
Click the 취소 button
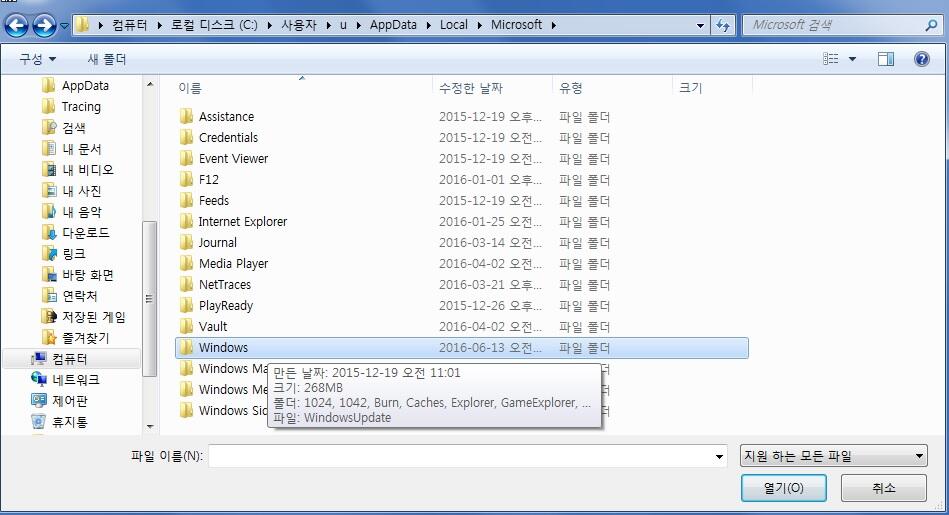[884, 488]
